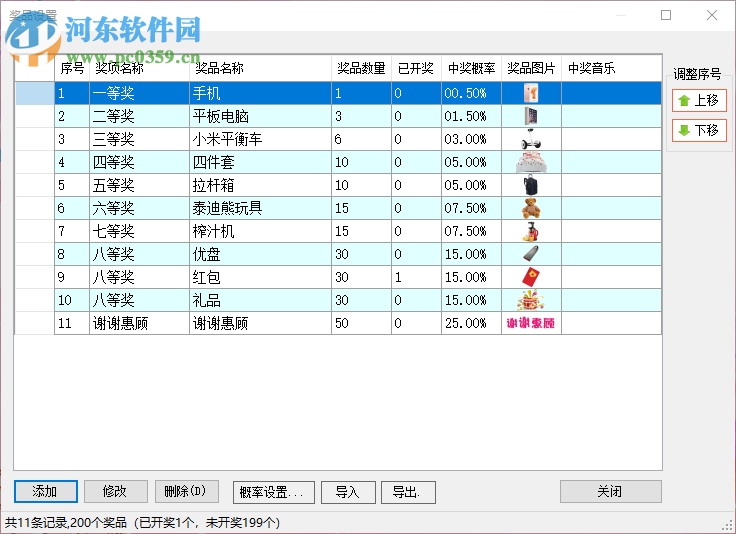Click the 关闭 close button
Viewport: 736px width, 534px height.
[611, 491]
